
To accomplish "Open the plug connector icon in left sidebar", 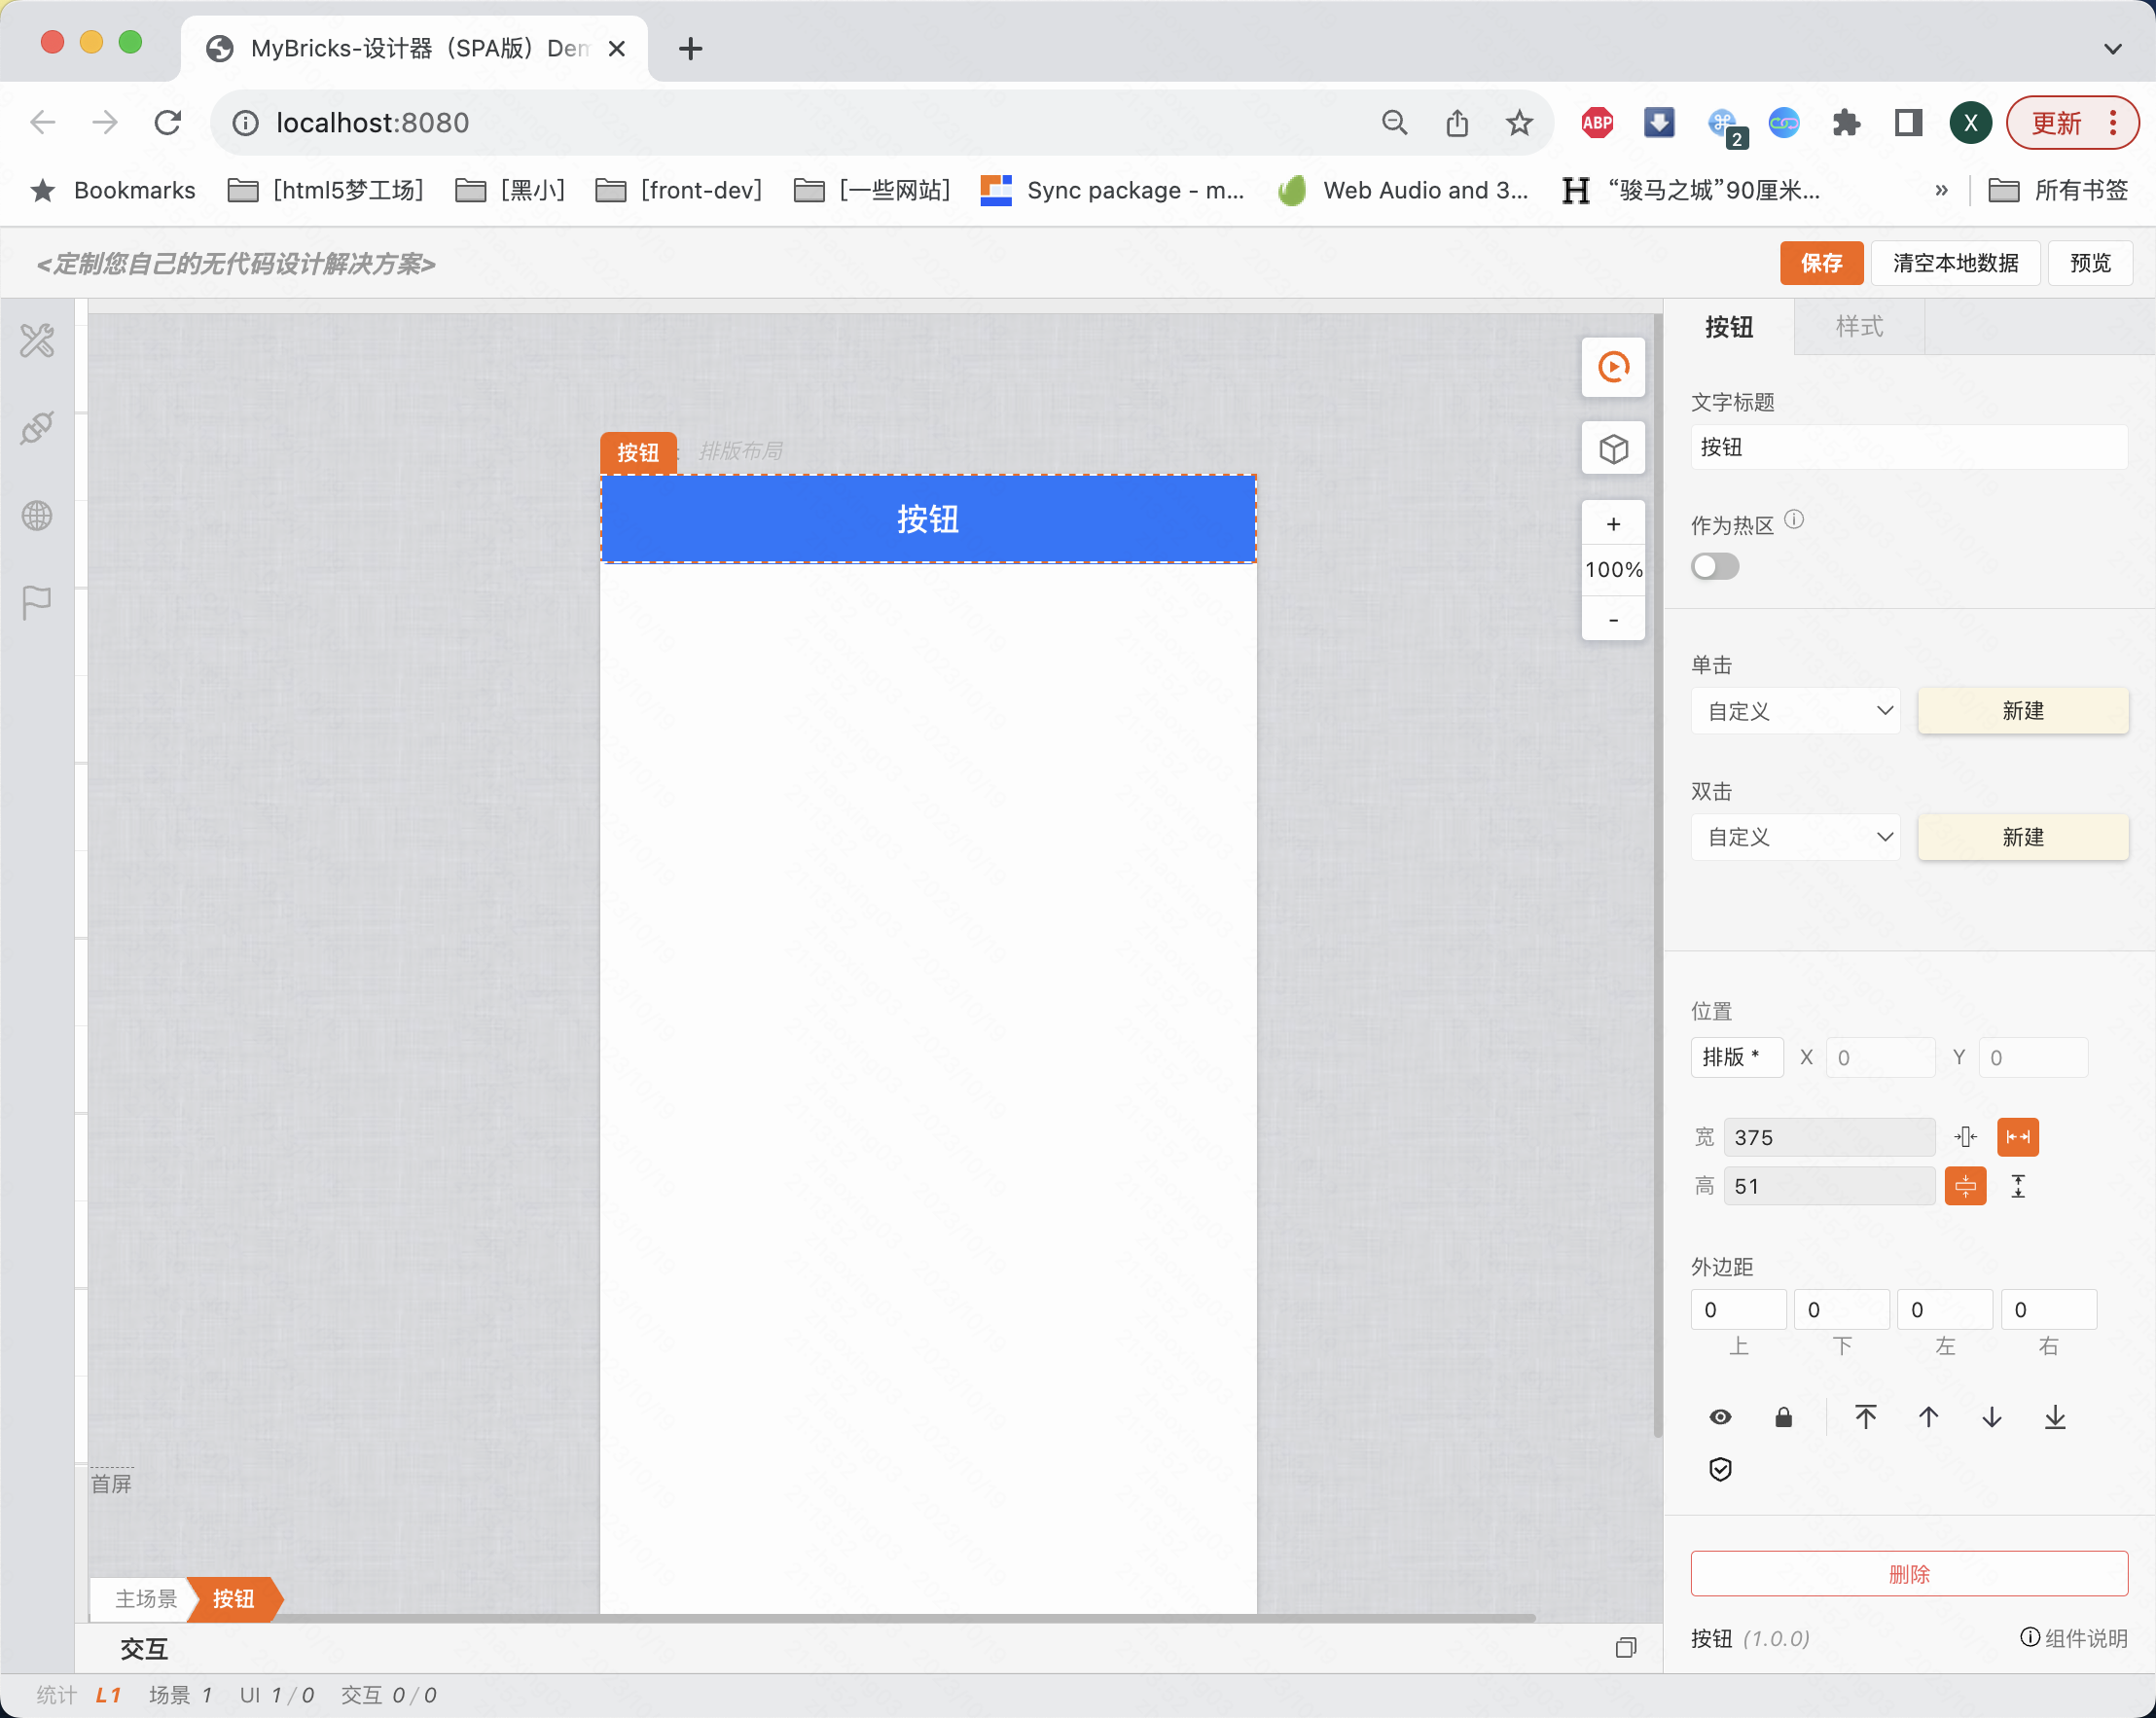I will tap(37, 428).
